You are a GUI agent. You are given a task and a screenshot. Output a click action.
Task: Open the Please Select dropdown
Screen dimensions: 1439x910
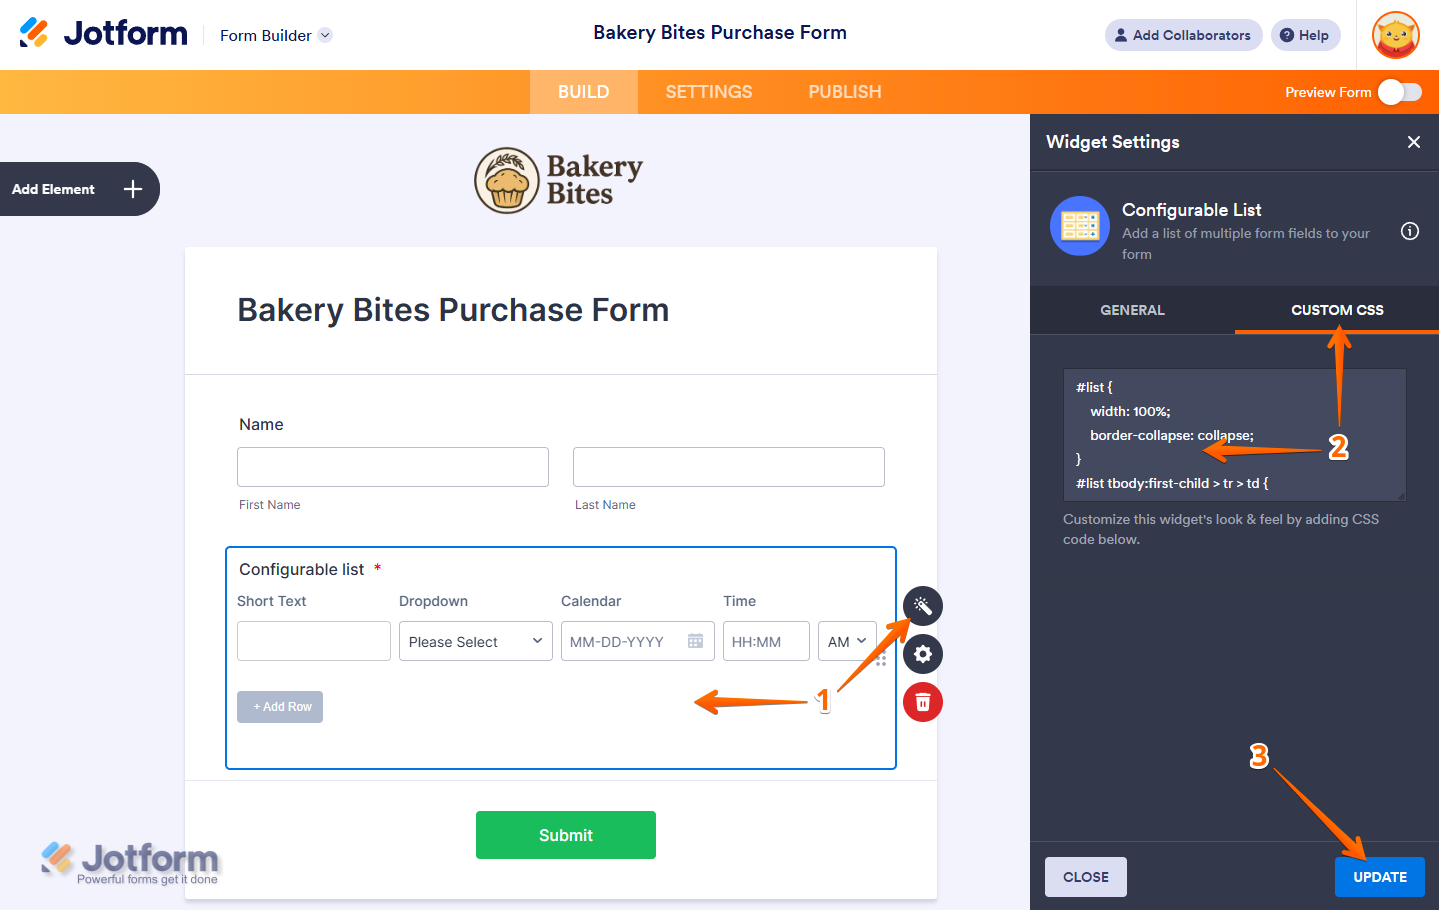click(x=475, y=642)
